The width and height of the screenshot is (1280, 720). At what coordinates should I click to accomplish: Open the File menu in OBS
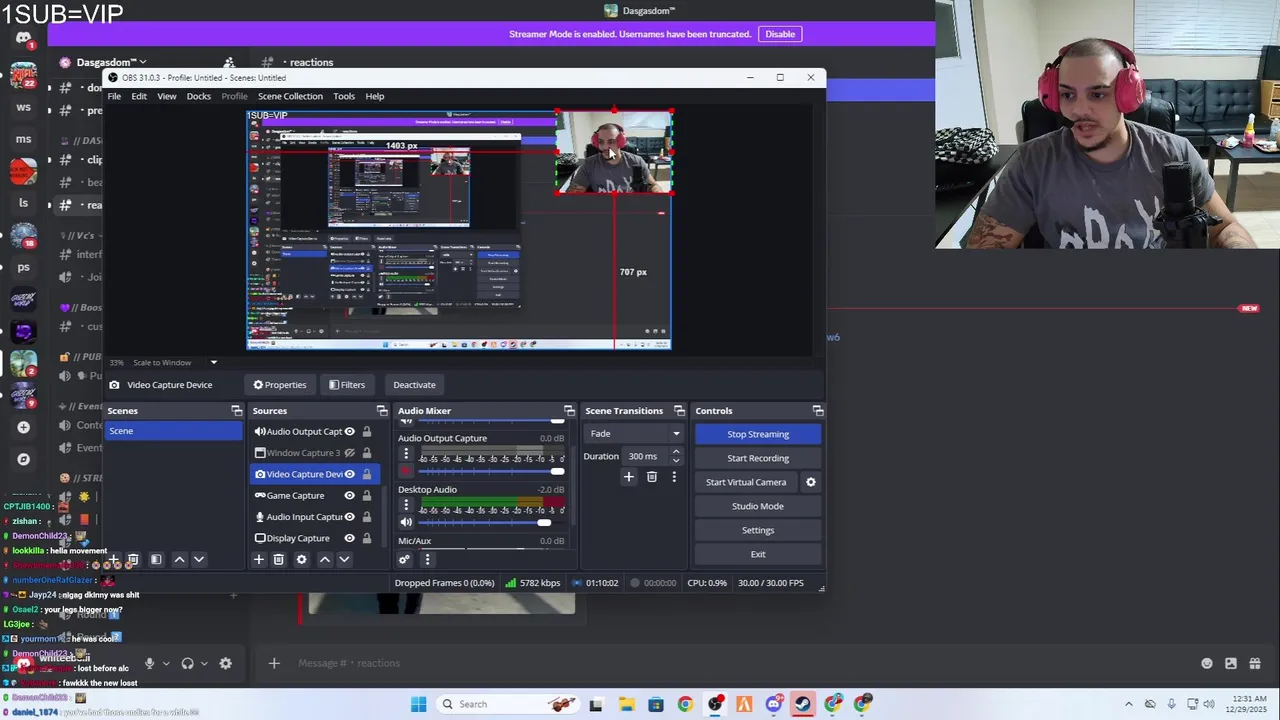pyautogui.click(x=114, y=96)
